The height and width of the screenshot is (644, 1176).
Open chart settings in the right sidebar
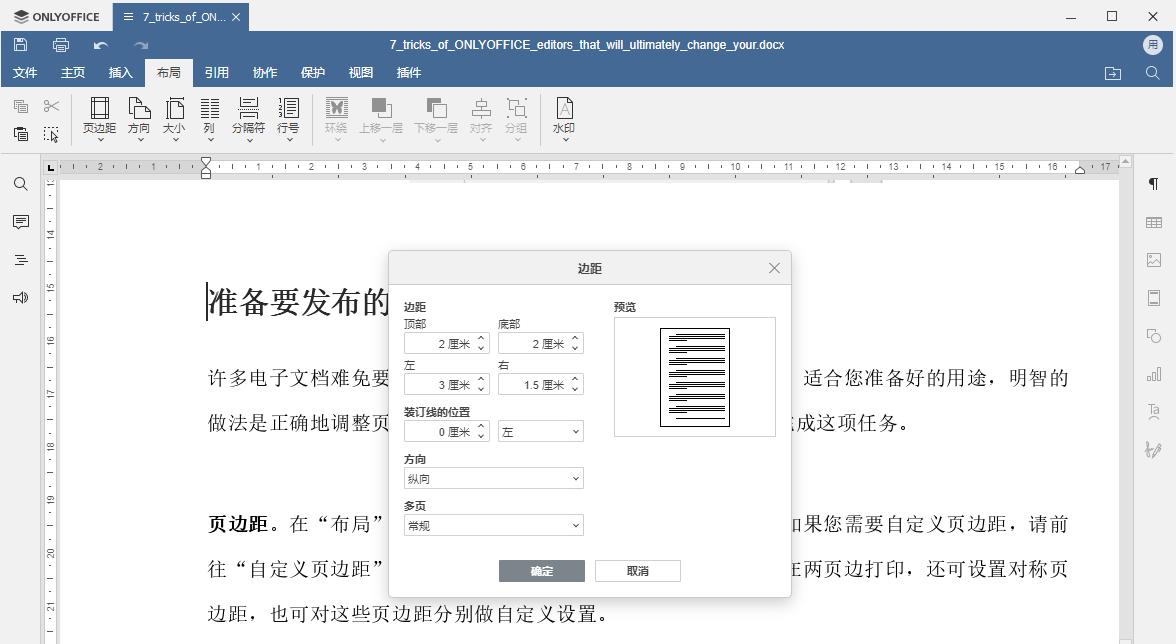click(x=1152, y=373)
